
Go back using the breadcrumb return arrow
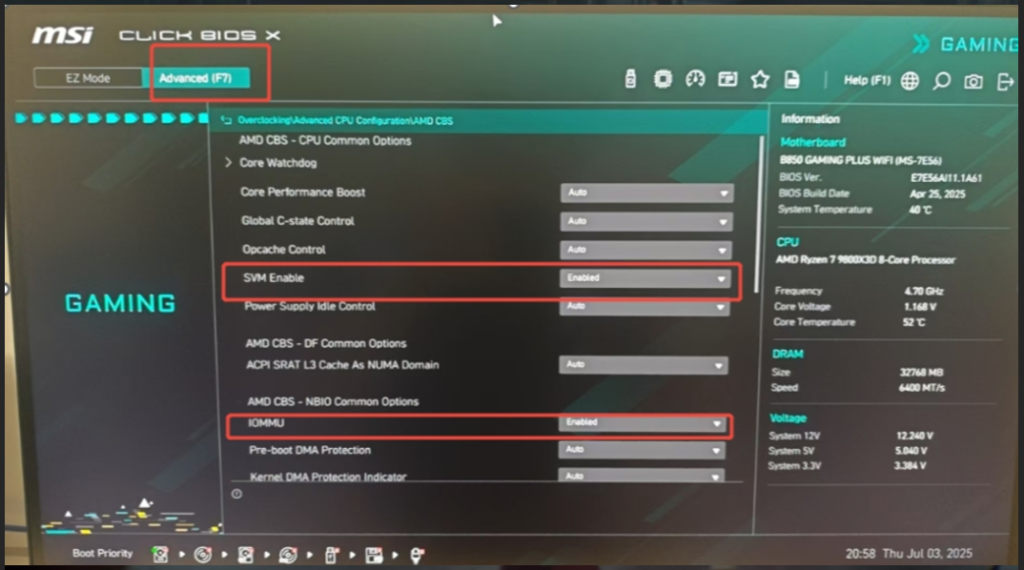pyautogui.click(x=226, y=120)
